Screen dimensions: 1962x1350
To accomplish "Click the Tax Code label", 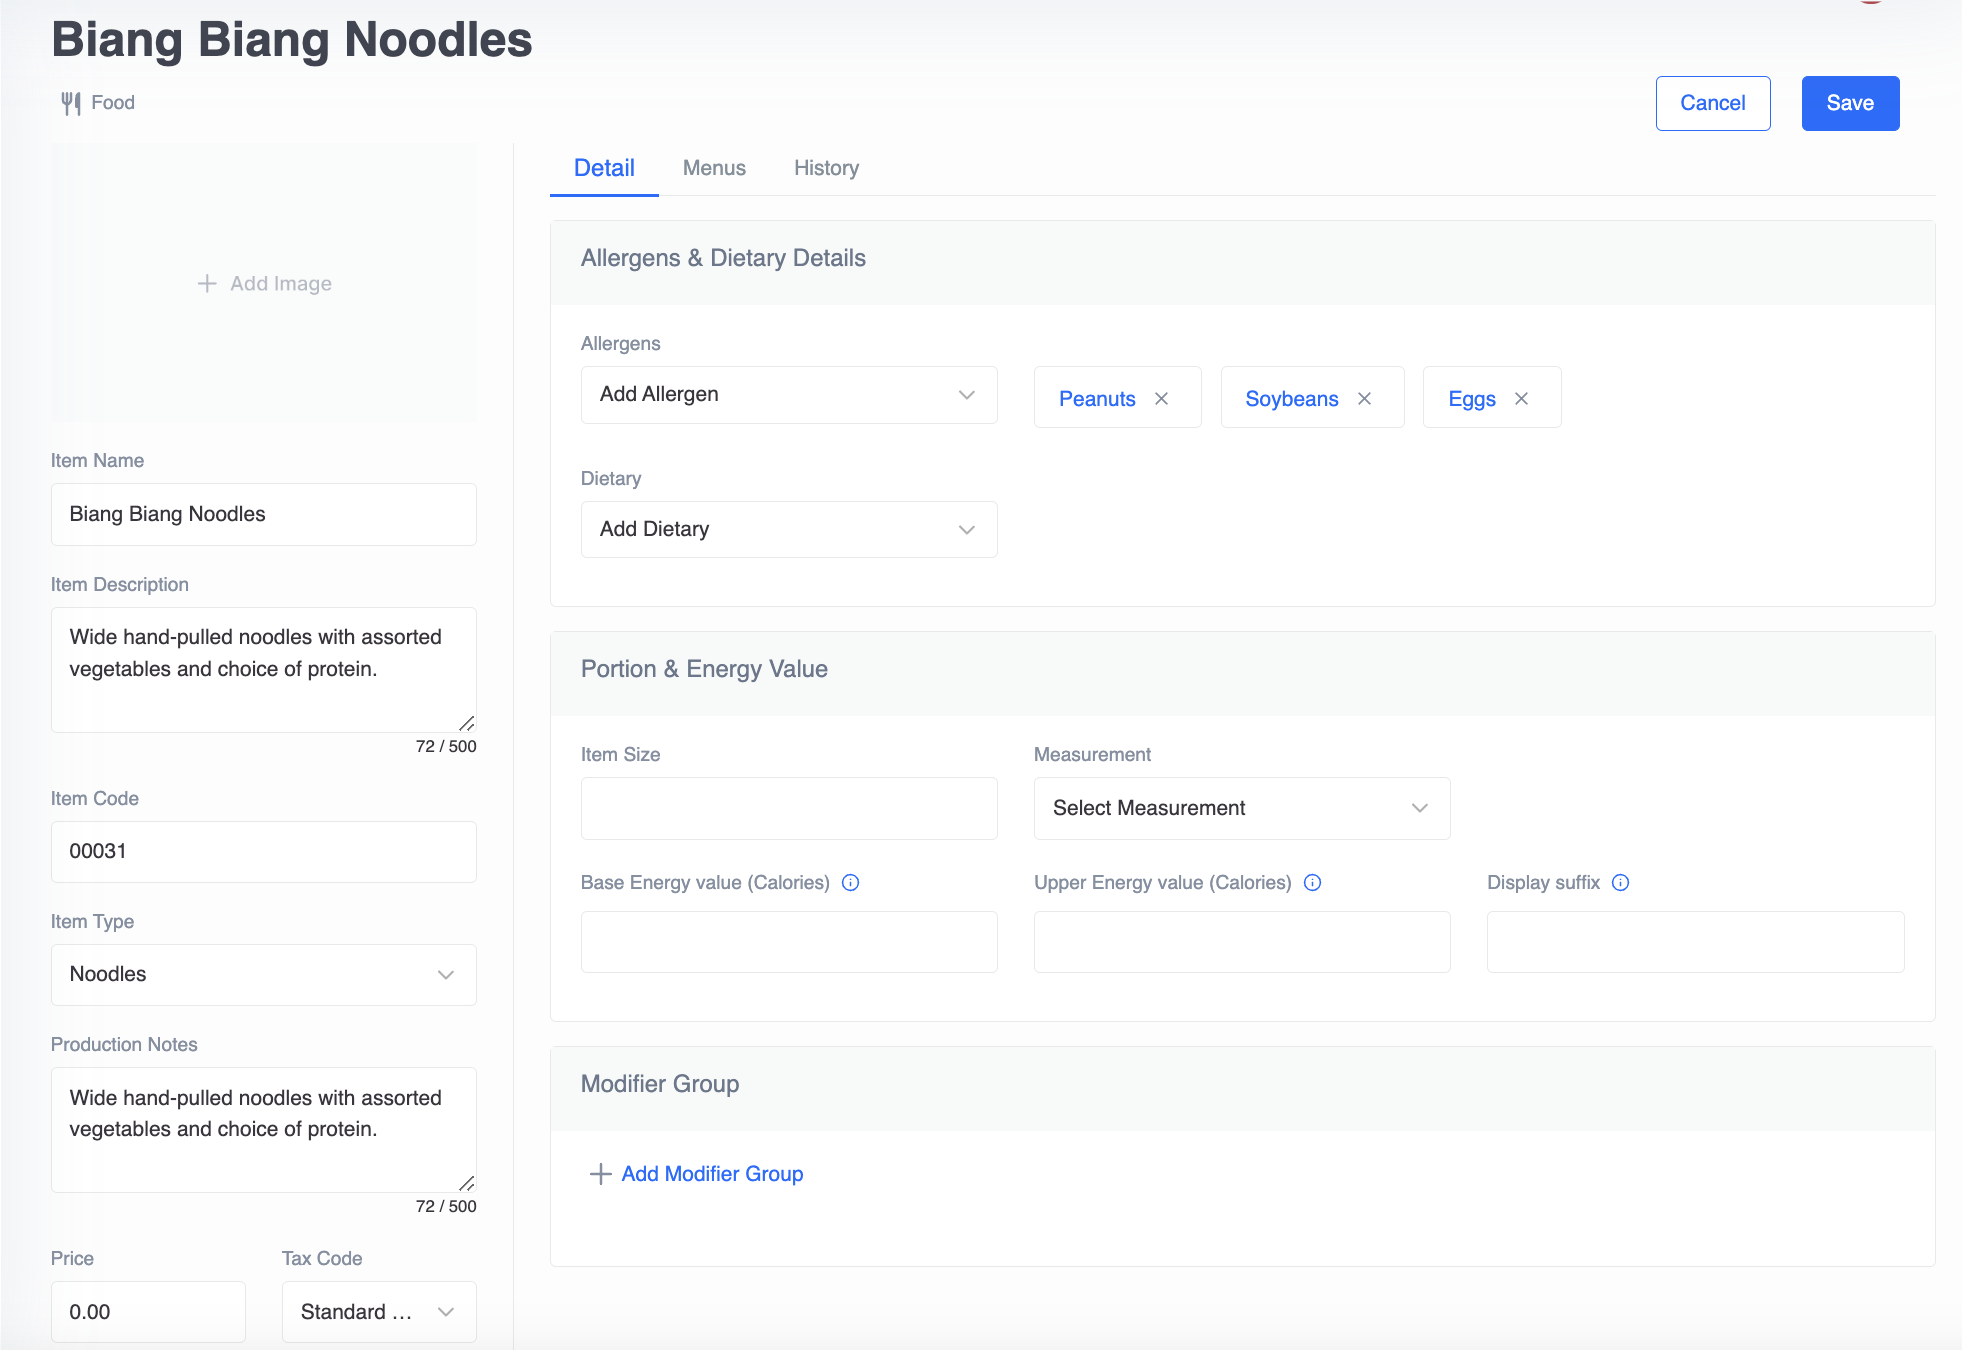I will point(322,1259).
